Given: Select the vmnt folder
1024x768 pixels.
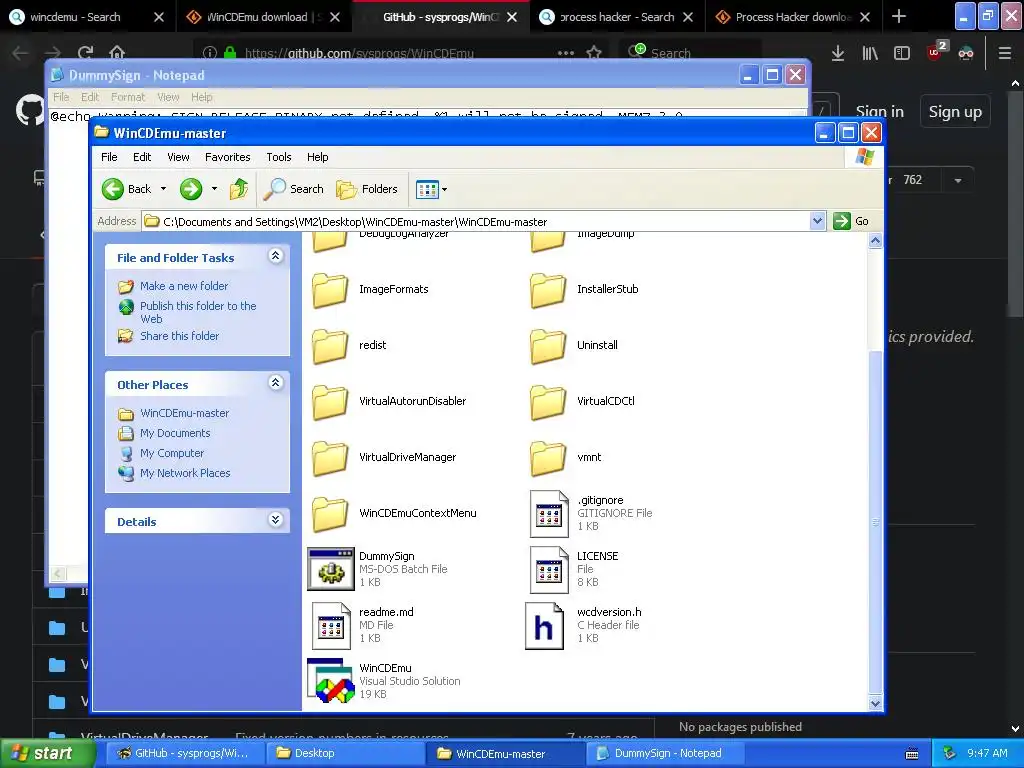Looking at the screenshot, I should click(566, 458).
